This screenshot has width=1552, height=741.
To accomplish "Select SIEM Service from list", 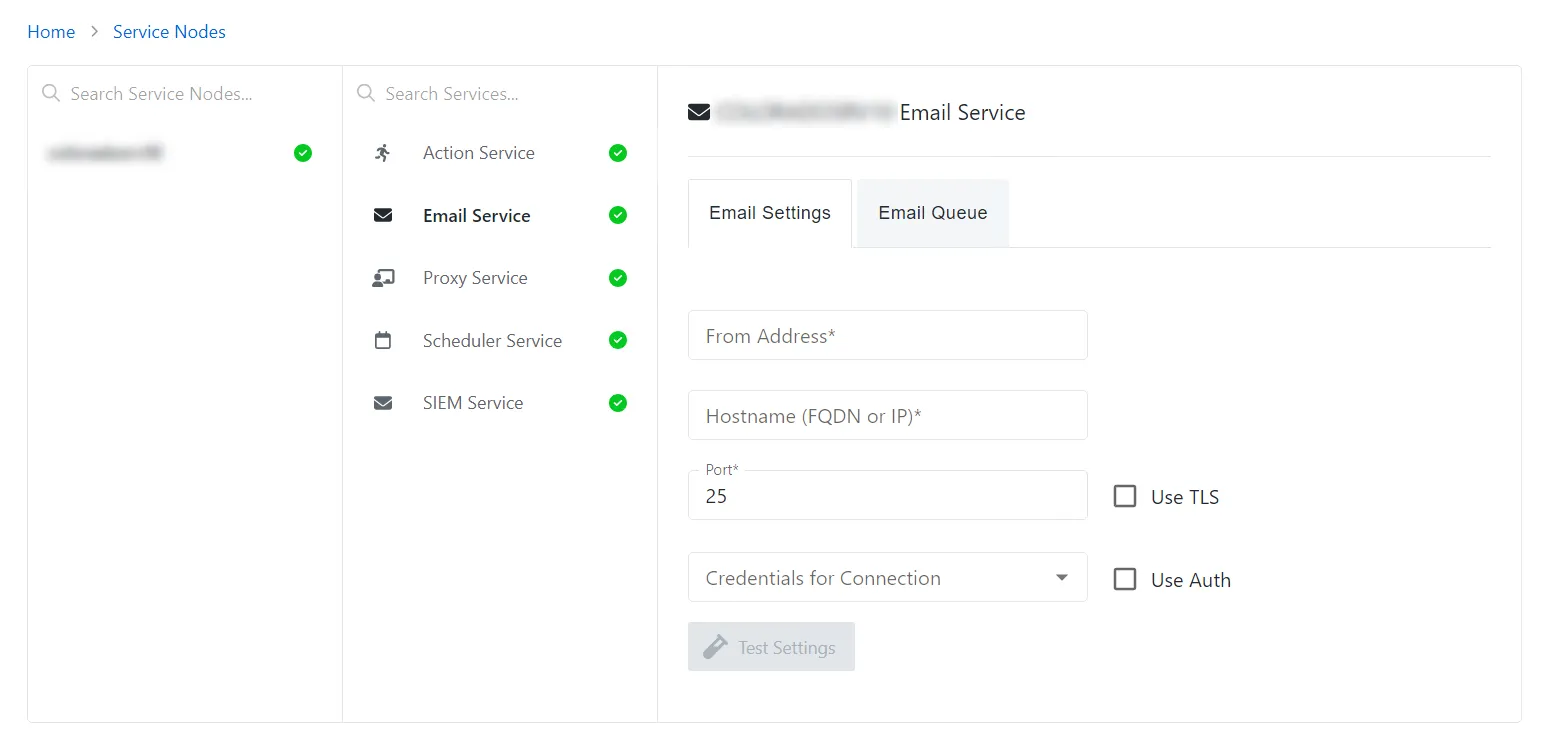I will [500, 403].
